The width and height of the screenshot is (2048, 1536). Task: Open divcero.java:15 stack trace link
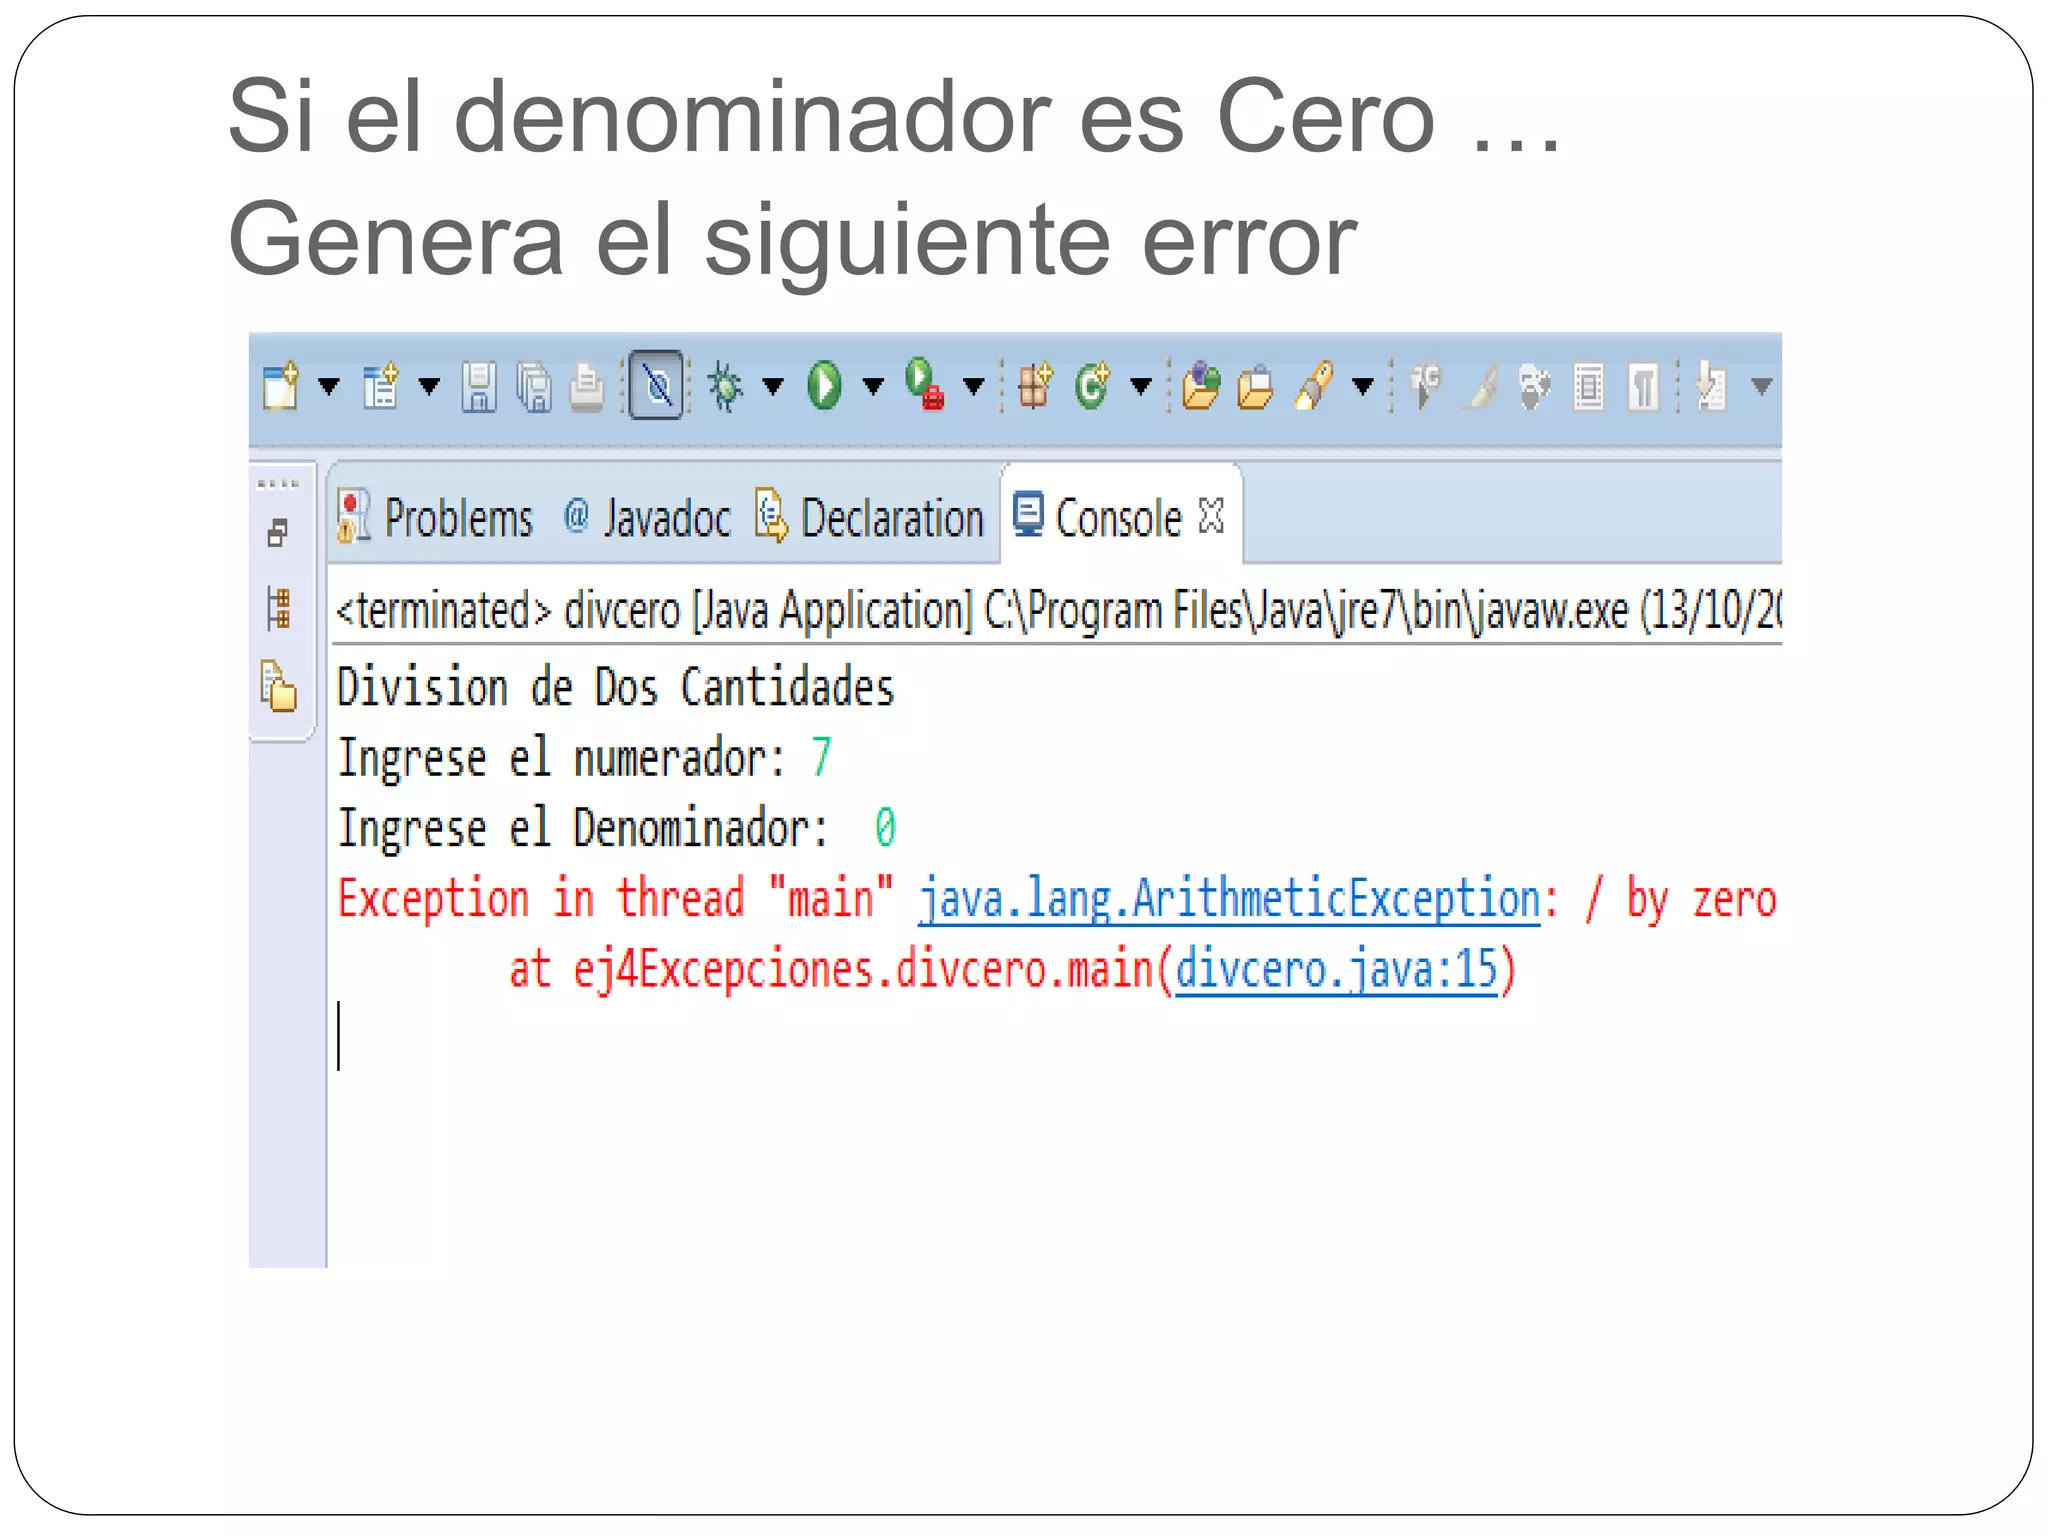tap(1337, 969)
